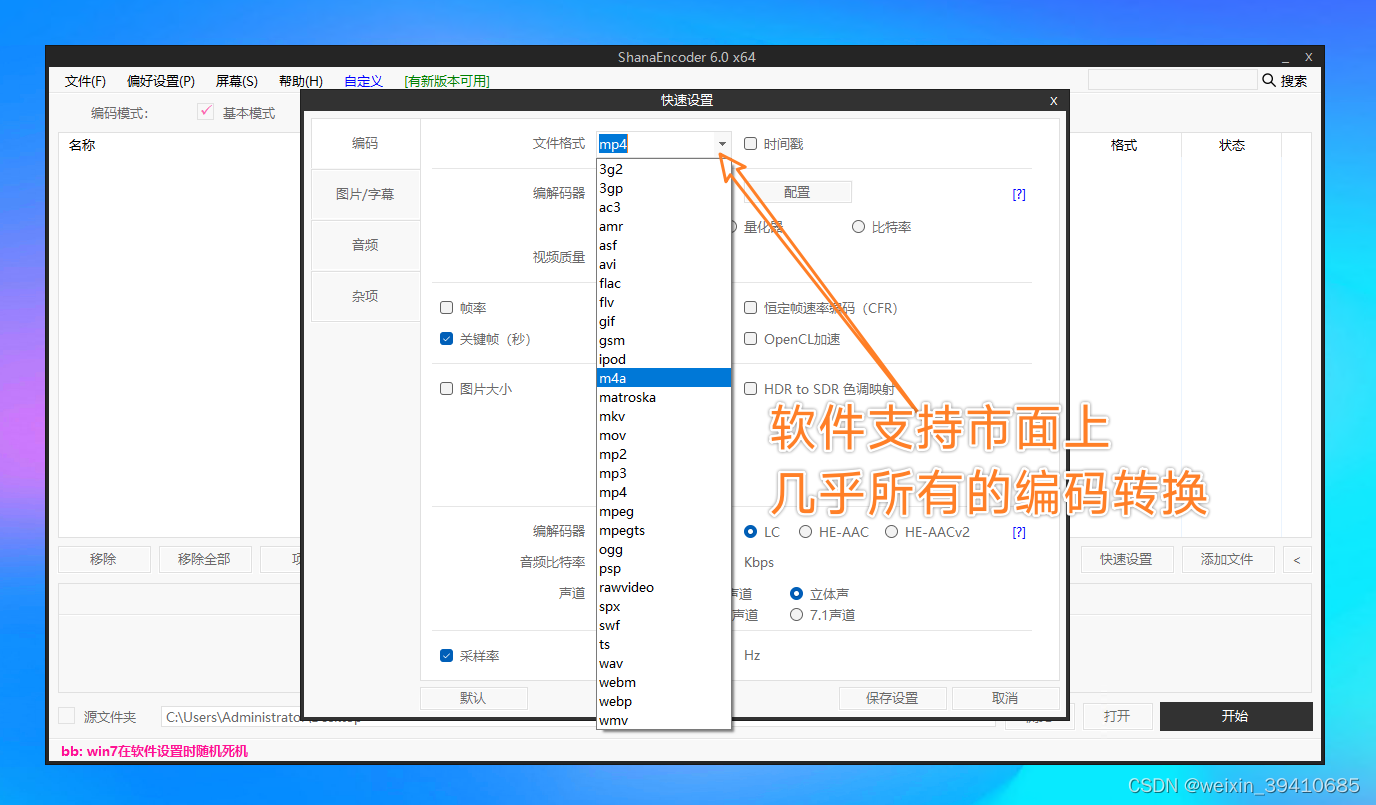Image resolution: width=1376 pixels, height=805 pixels.
Task: Toggle the 帧率 checkbox
Action: click(446, 308)
